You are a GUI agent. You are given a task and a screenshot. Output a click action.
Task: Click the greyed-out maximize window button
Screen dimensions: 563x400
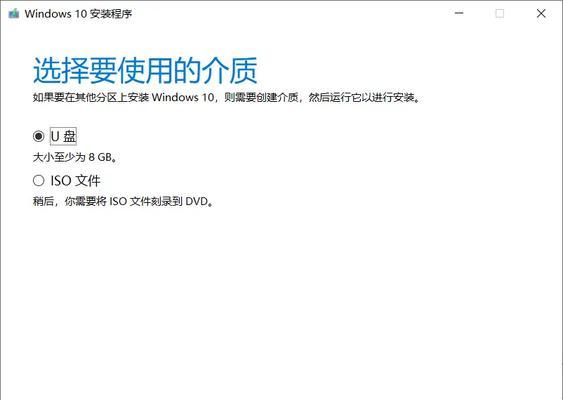pos(499,13)
